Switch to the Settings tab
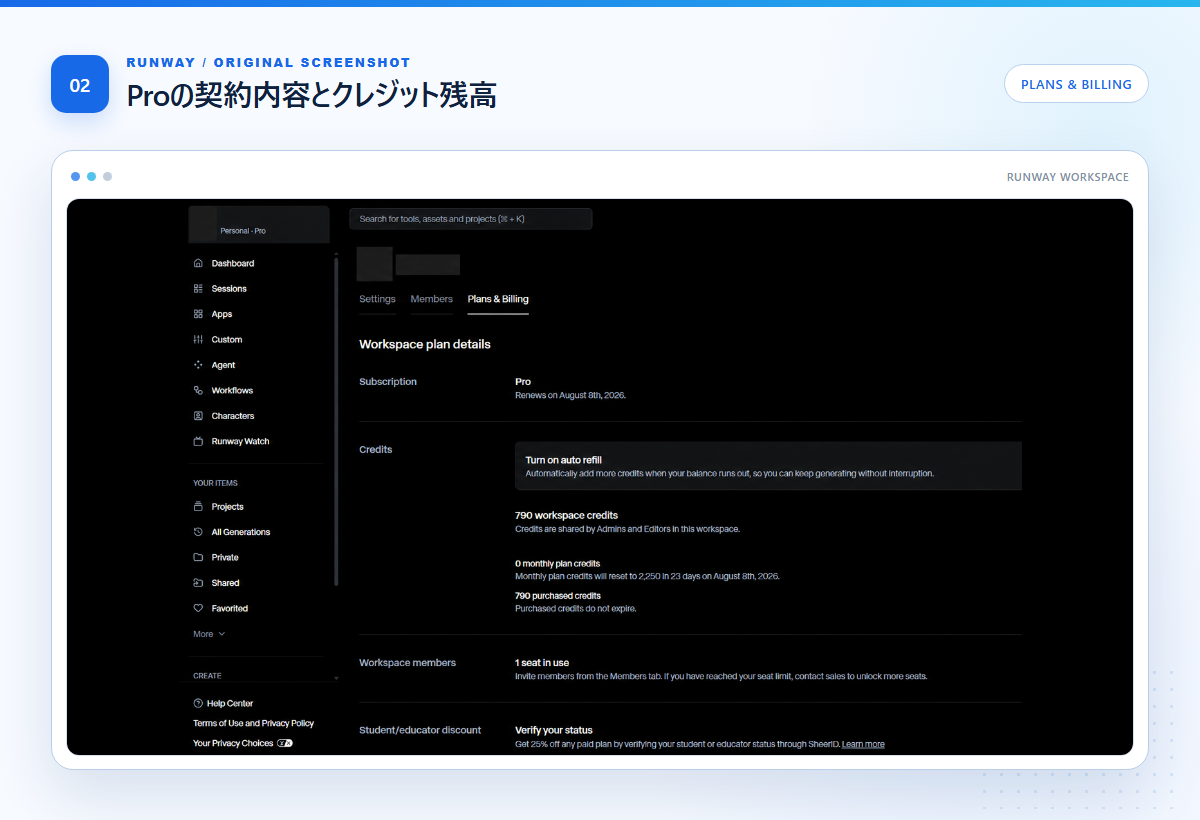The width and height of the screenshot is (1200, 820). [x=377, y=299]
